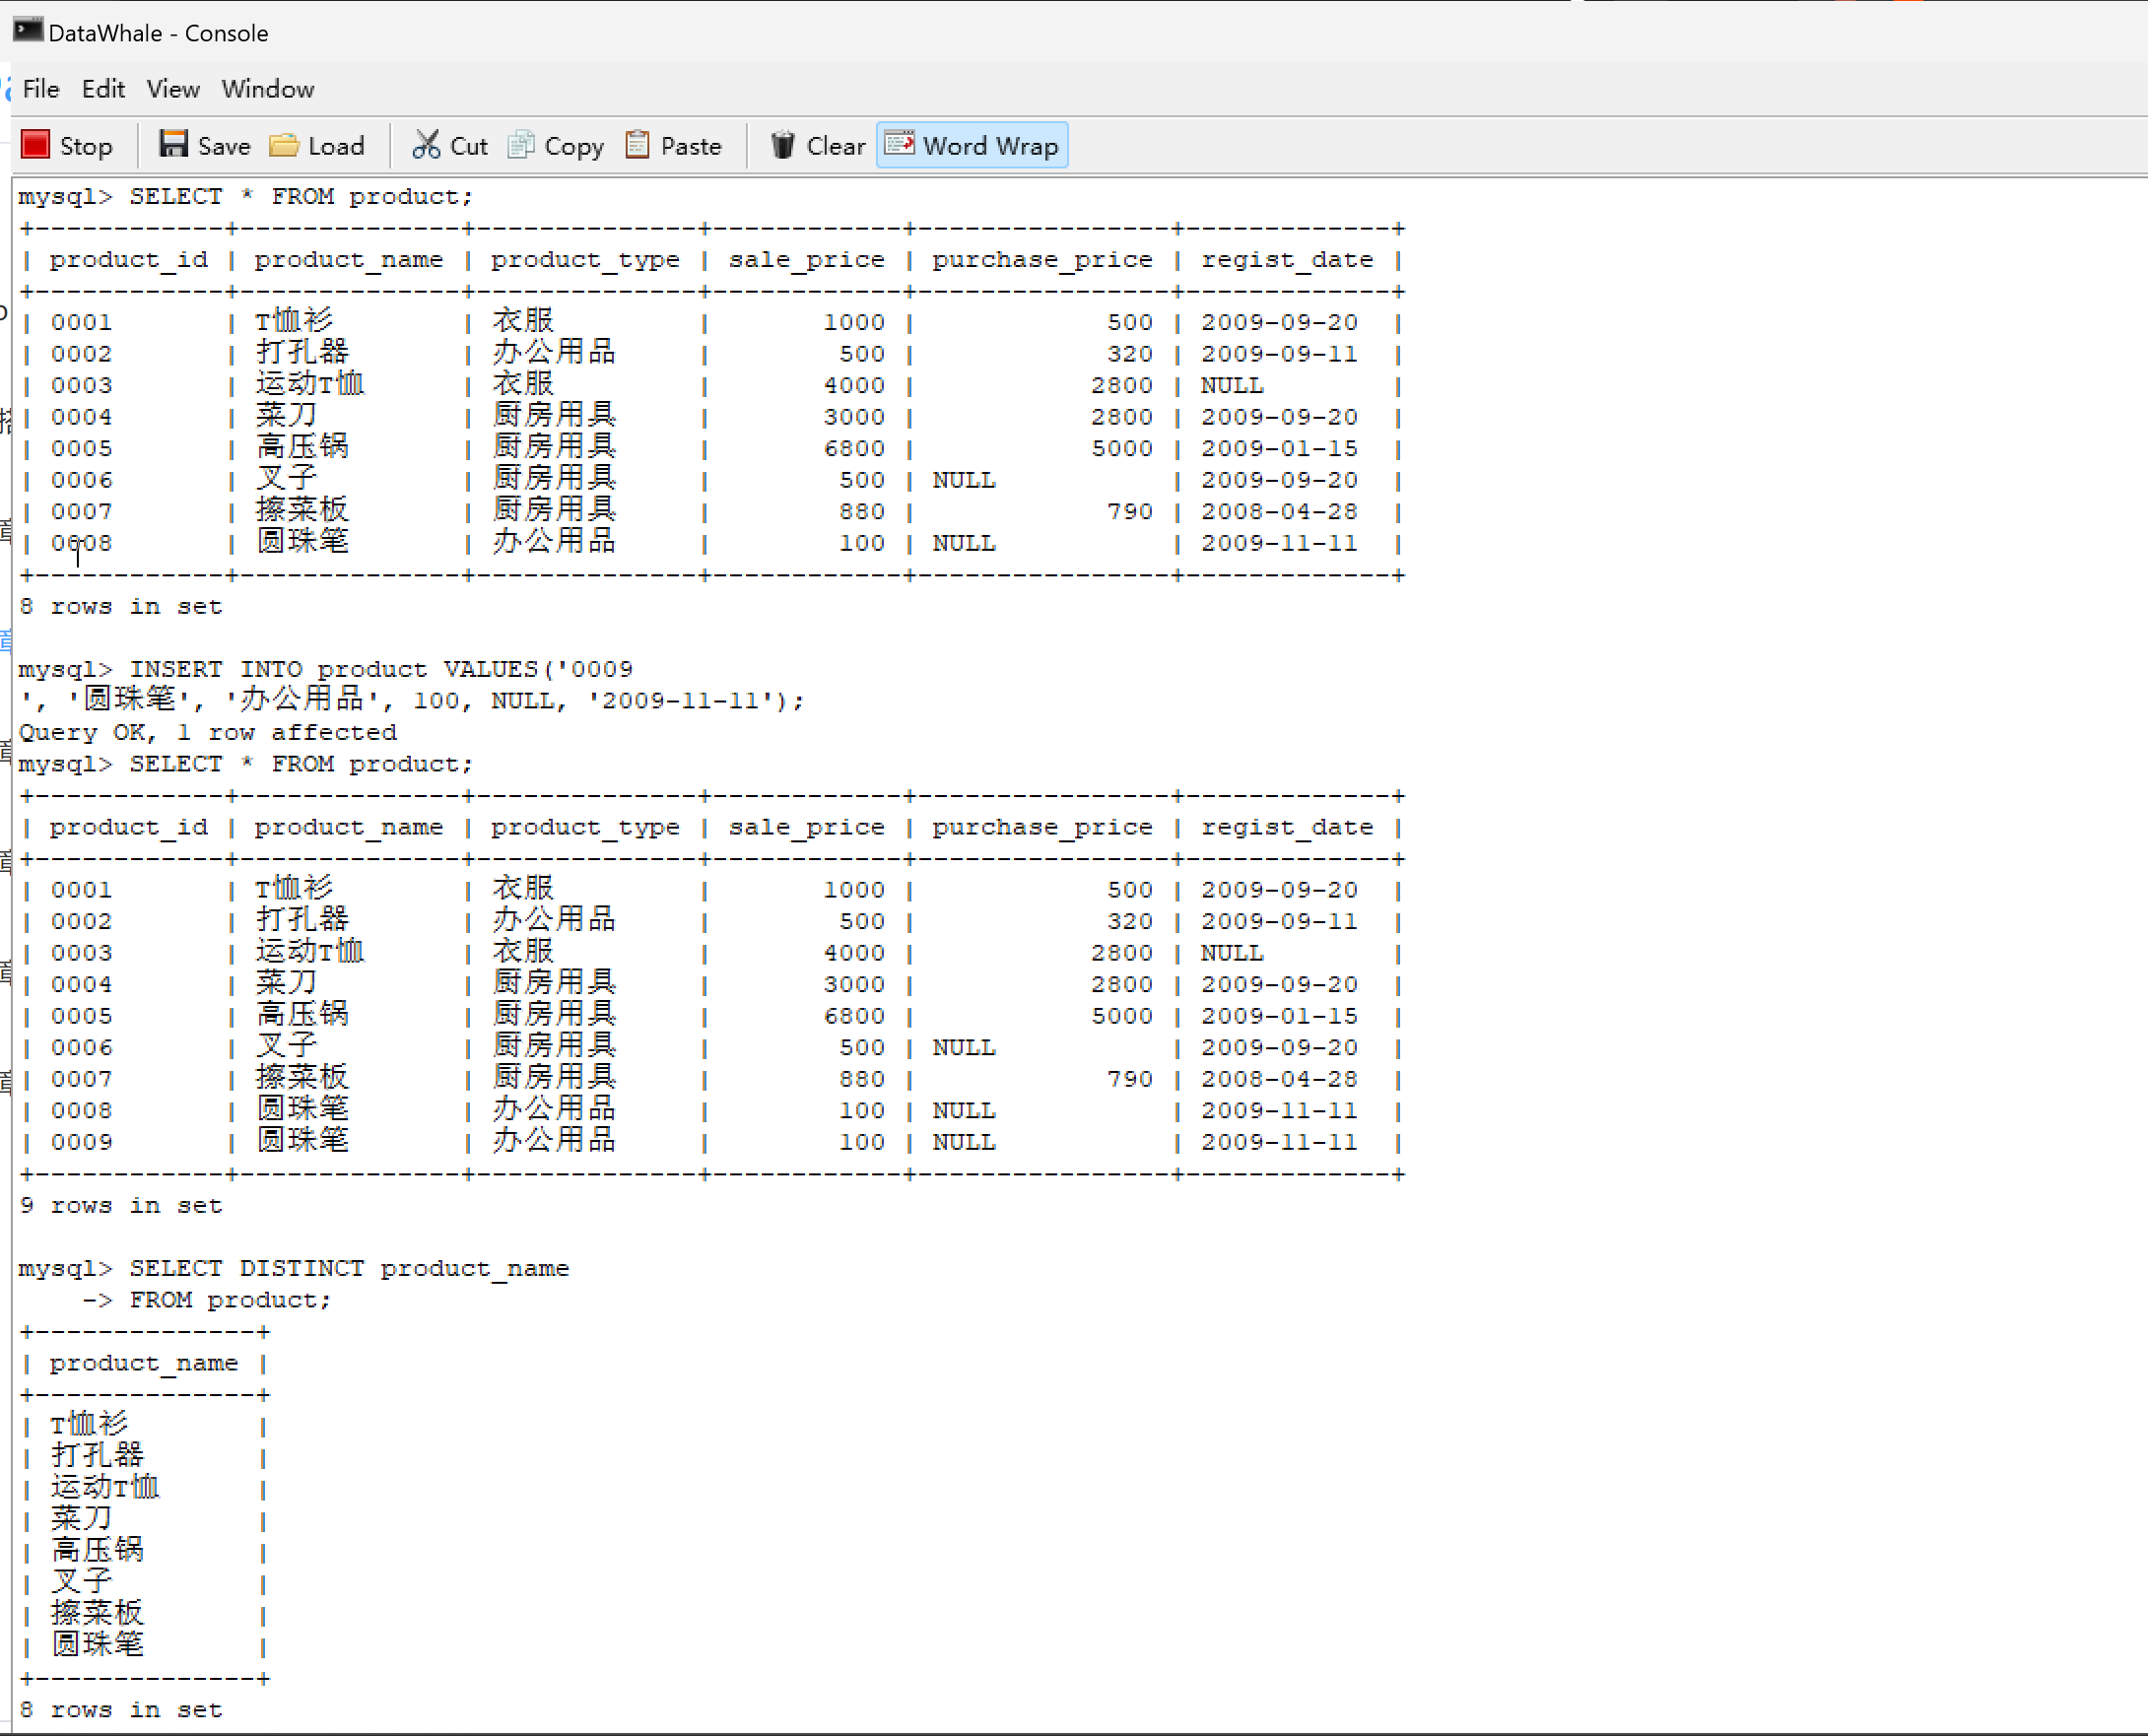Click the Copy documents icon
The width and height of the screenshot is (2148, 1736).
(x=521, y=145)
